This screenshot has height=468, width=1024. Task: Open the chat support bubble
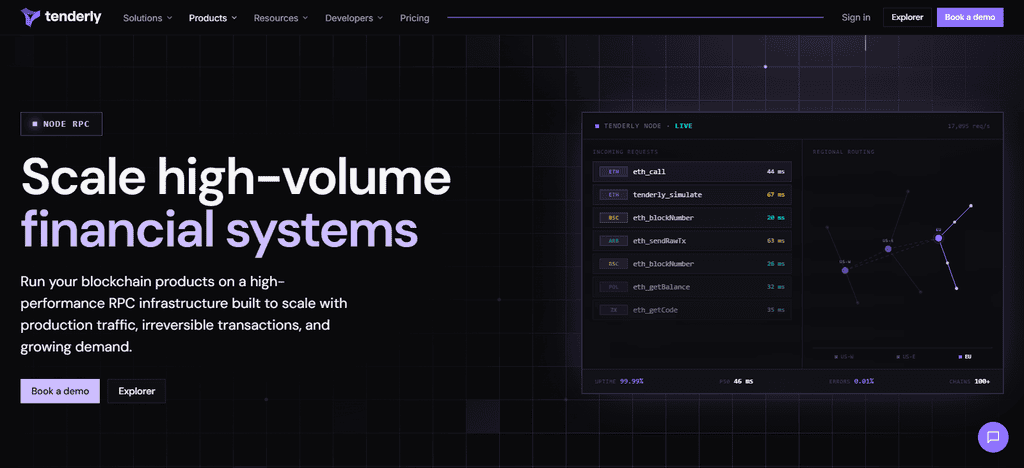993,437
